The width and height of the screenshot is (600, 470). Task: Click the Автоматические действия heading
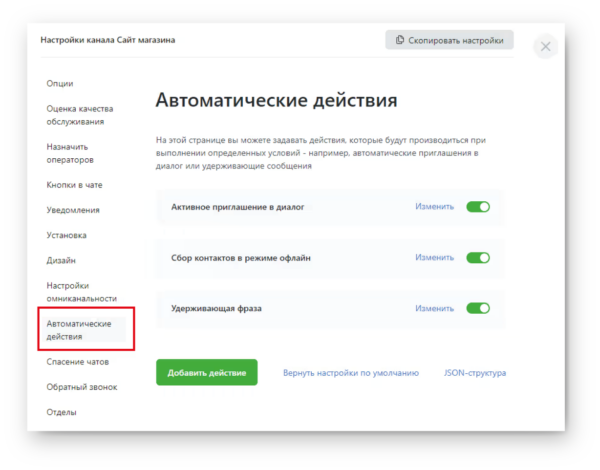point(276,100)
